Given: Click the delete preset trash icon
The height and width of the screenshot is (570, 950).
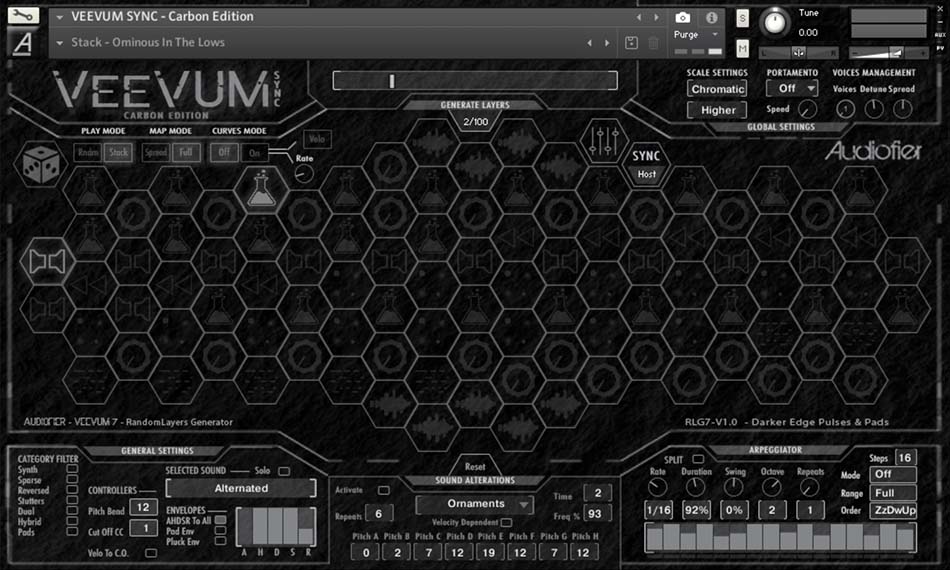Looking at the screenshot, I should click(653, 43).
